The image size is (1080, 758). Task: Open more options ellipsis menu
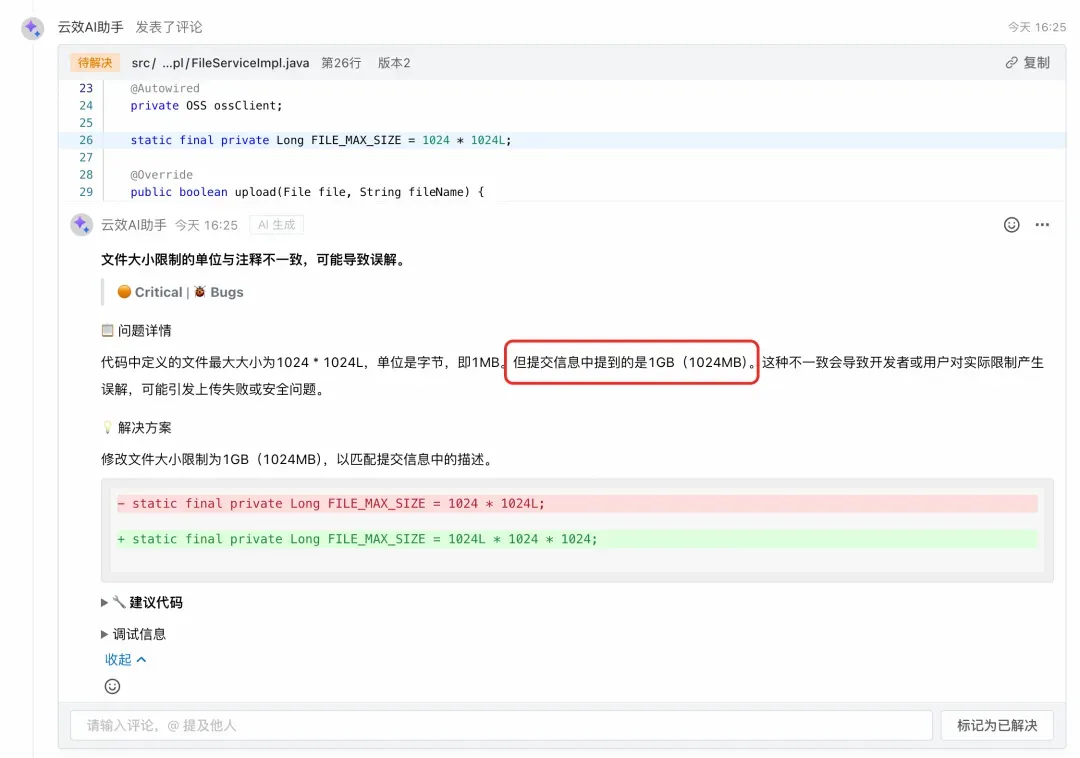coord(1042,224)
